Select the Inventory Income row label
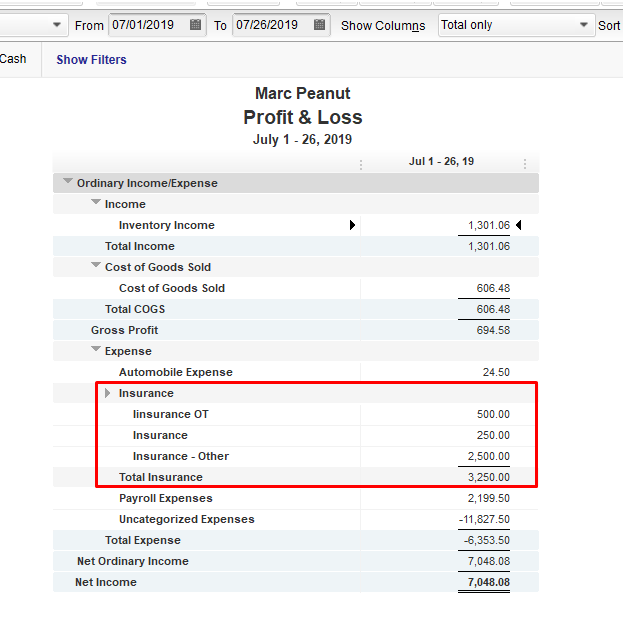 point(167,225)
